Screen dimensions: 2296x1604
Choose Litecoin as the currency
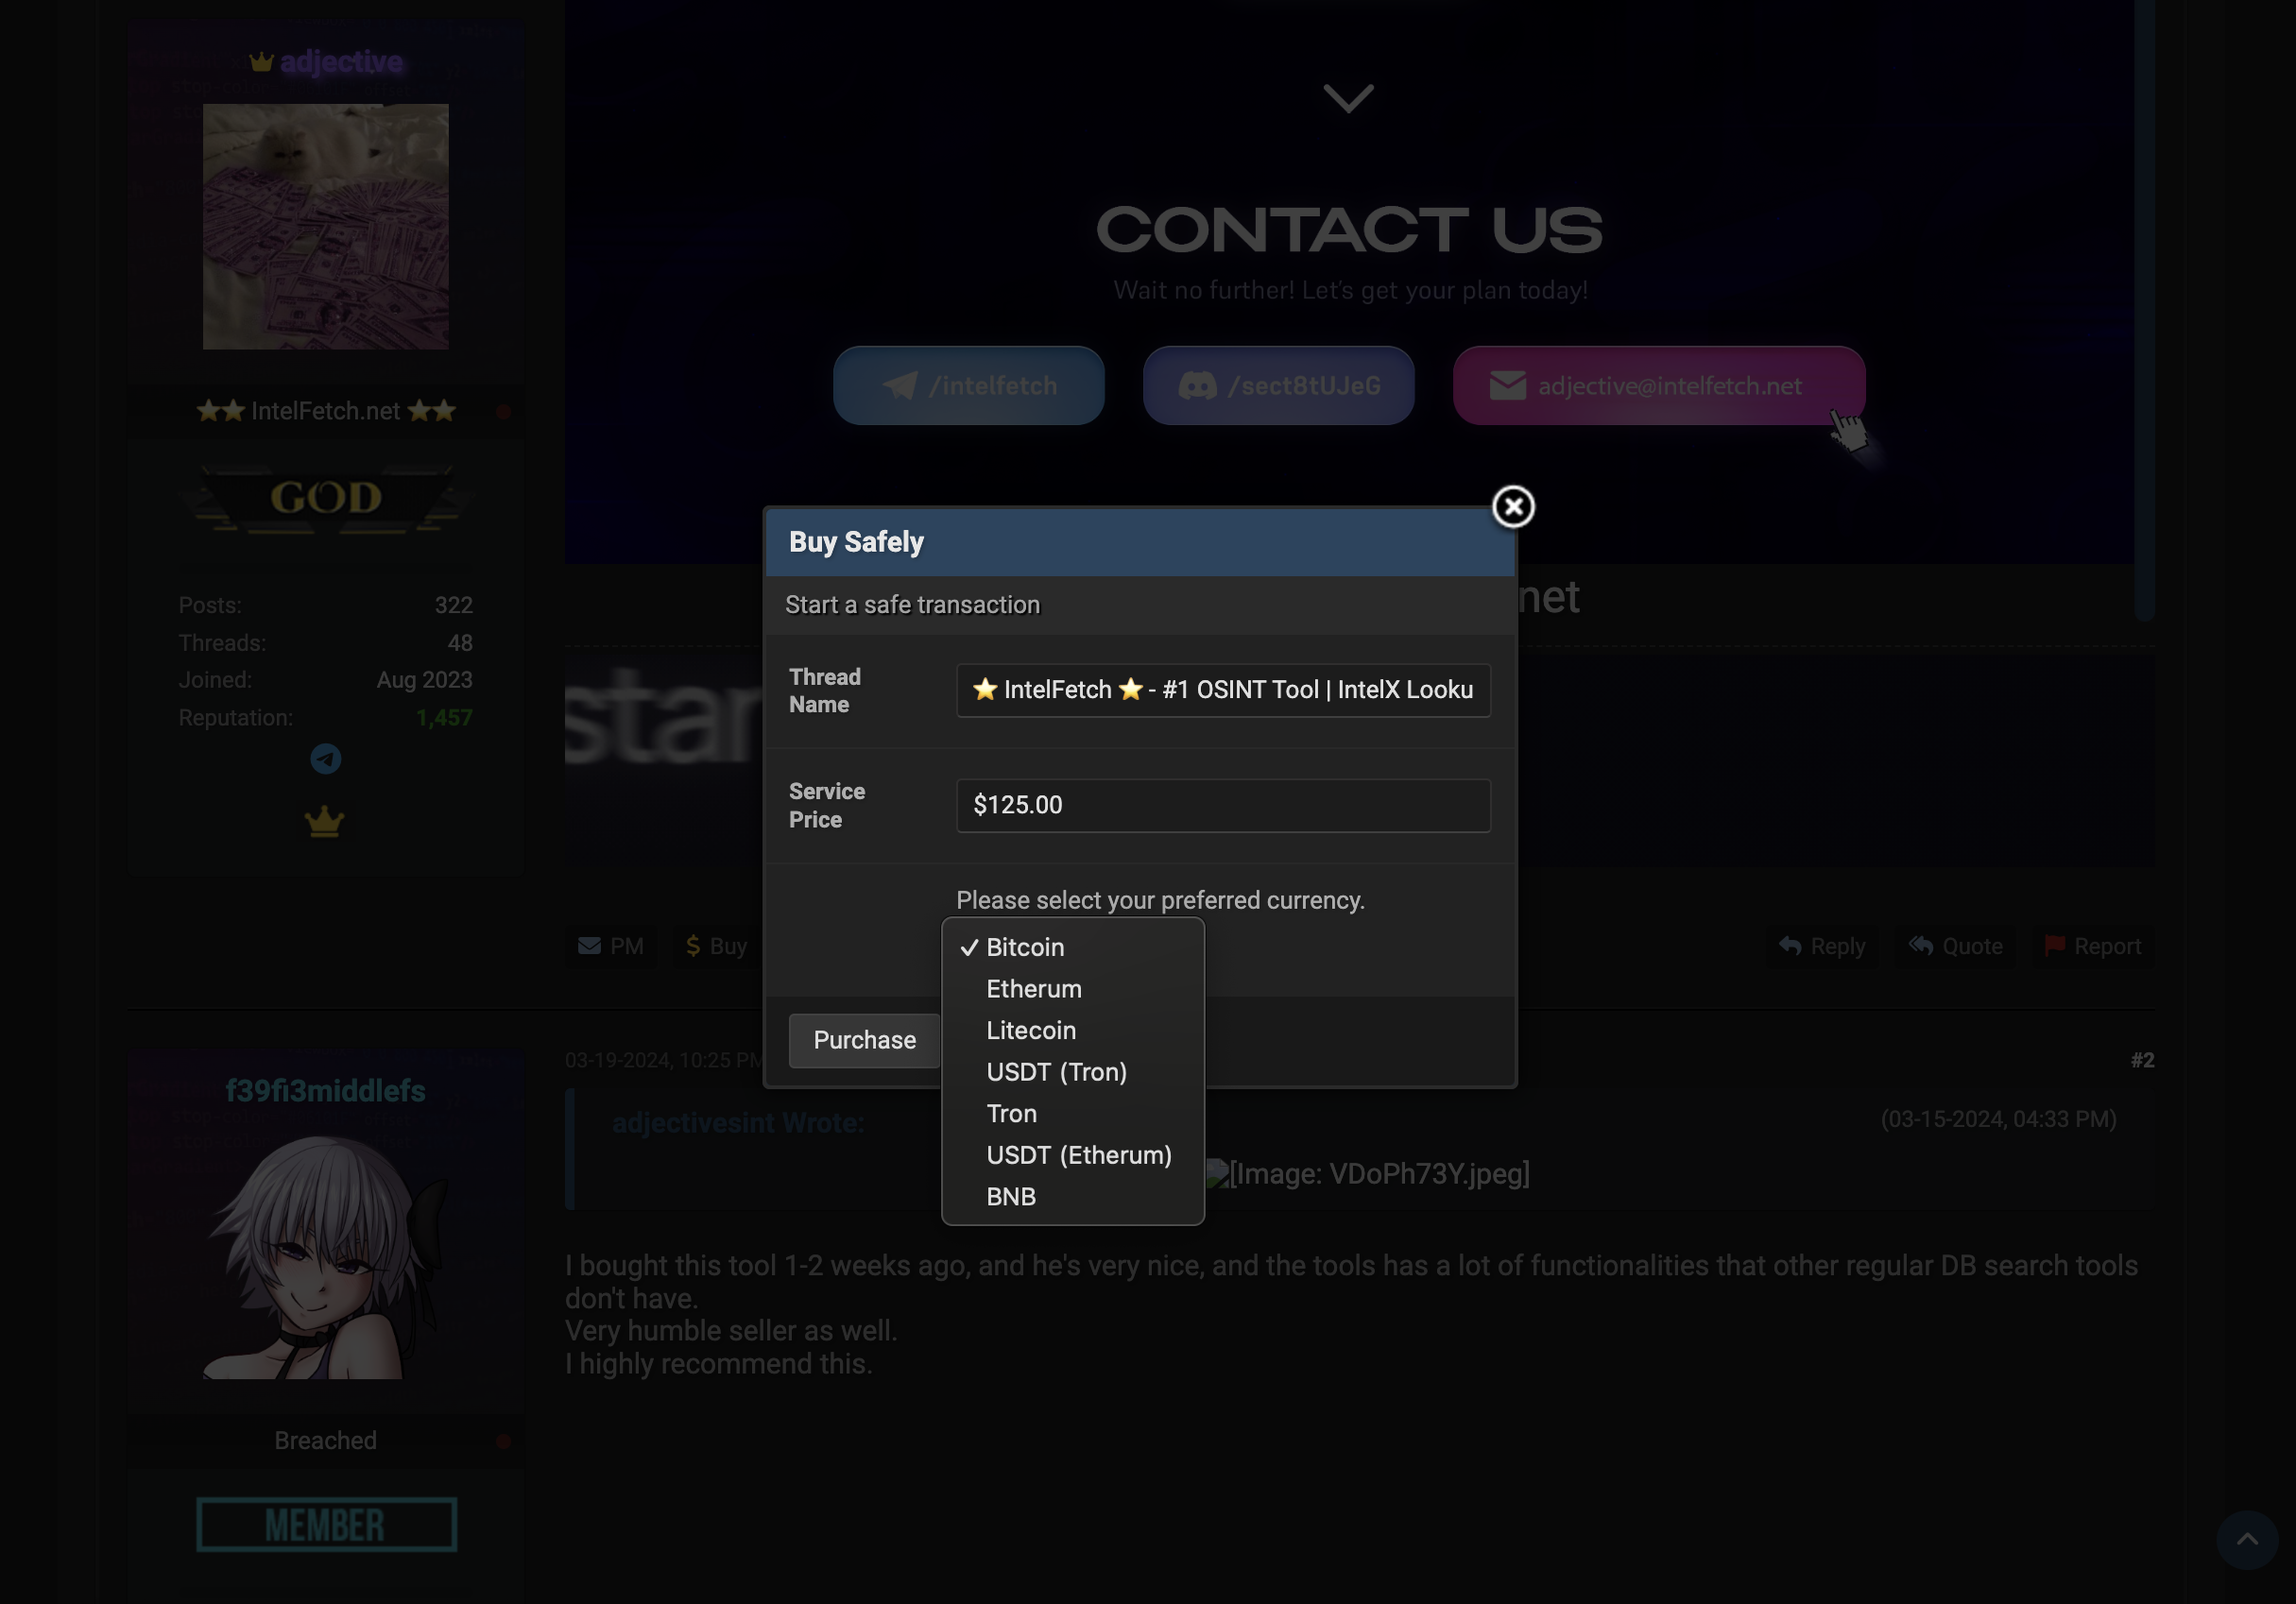click(x=1030, y=1030)
